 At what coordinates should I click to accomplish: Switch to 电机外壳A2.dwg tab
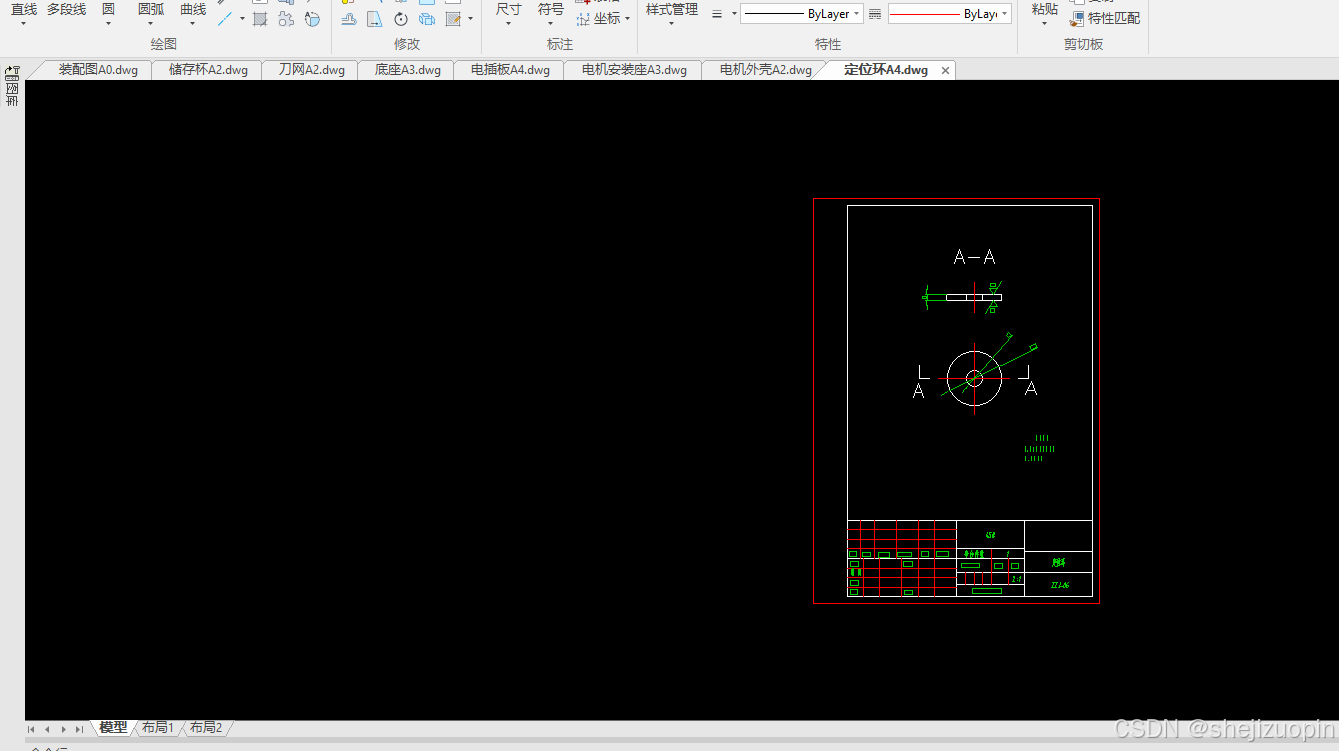766,70
